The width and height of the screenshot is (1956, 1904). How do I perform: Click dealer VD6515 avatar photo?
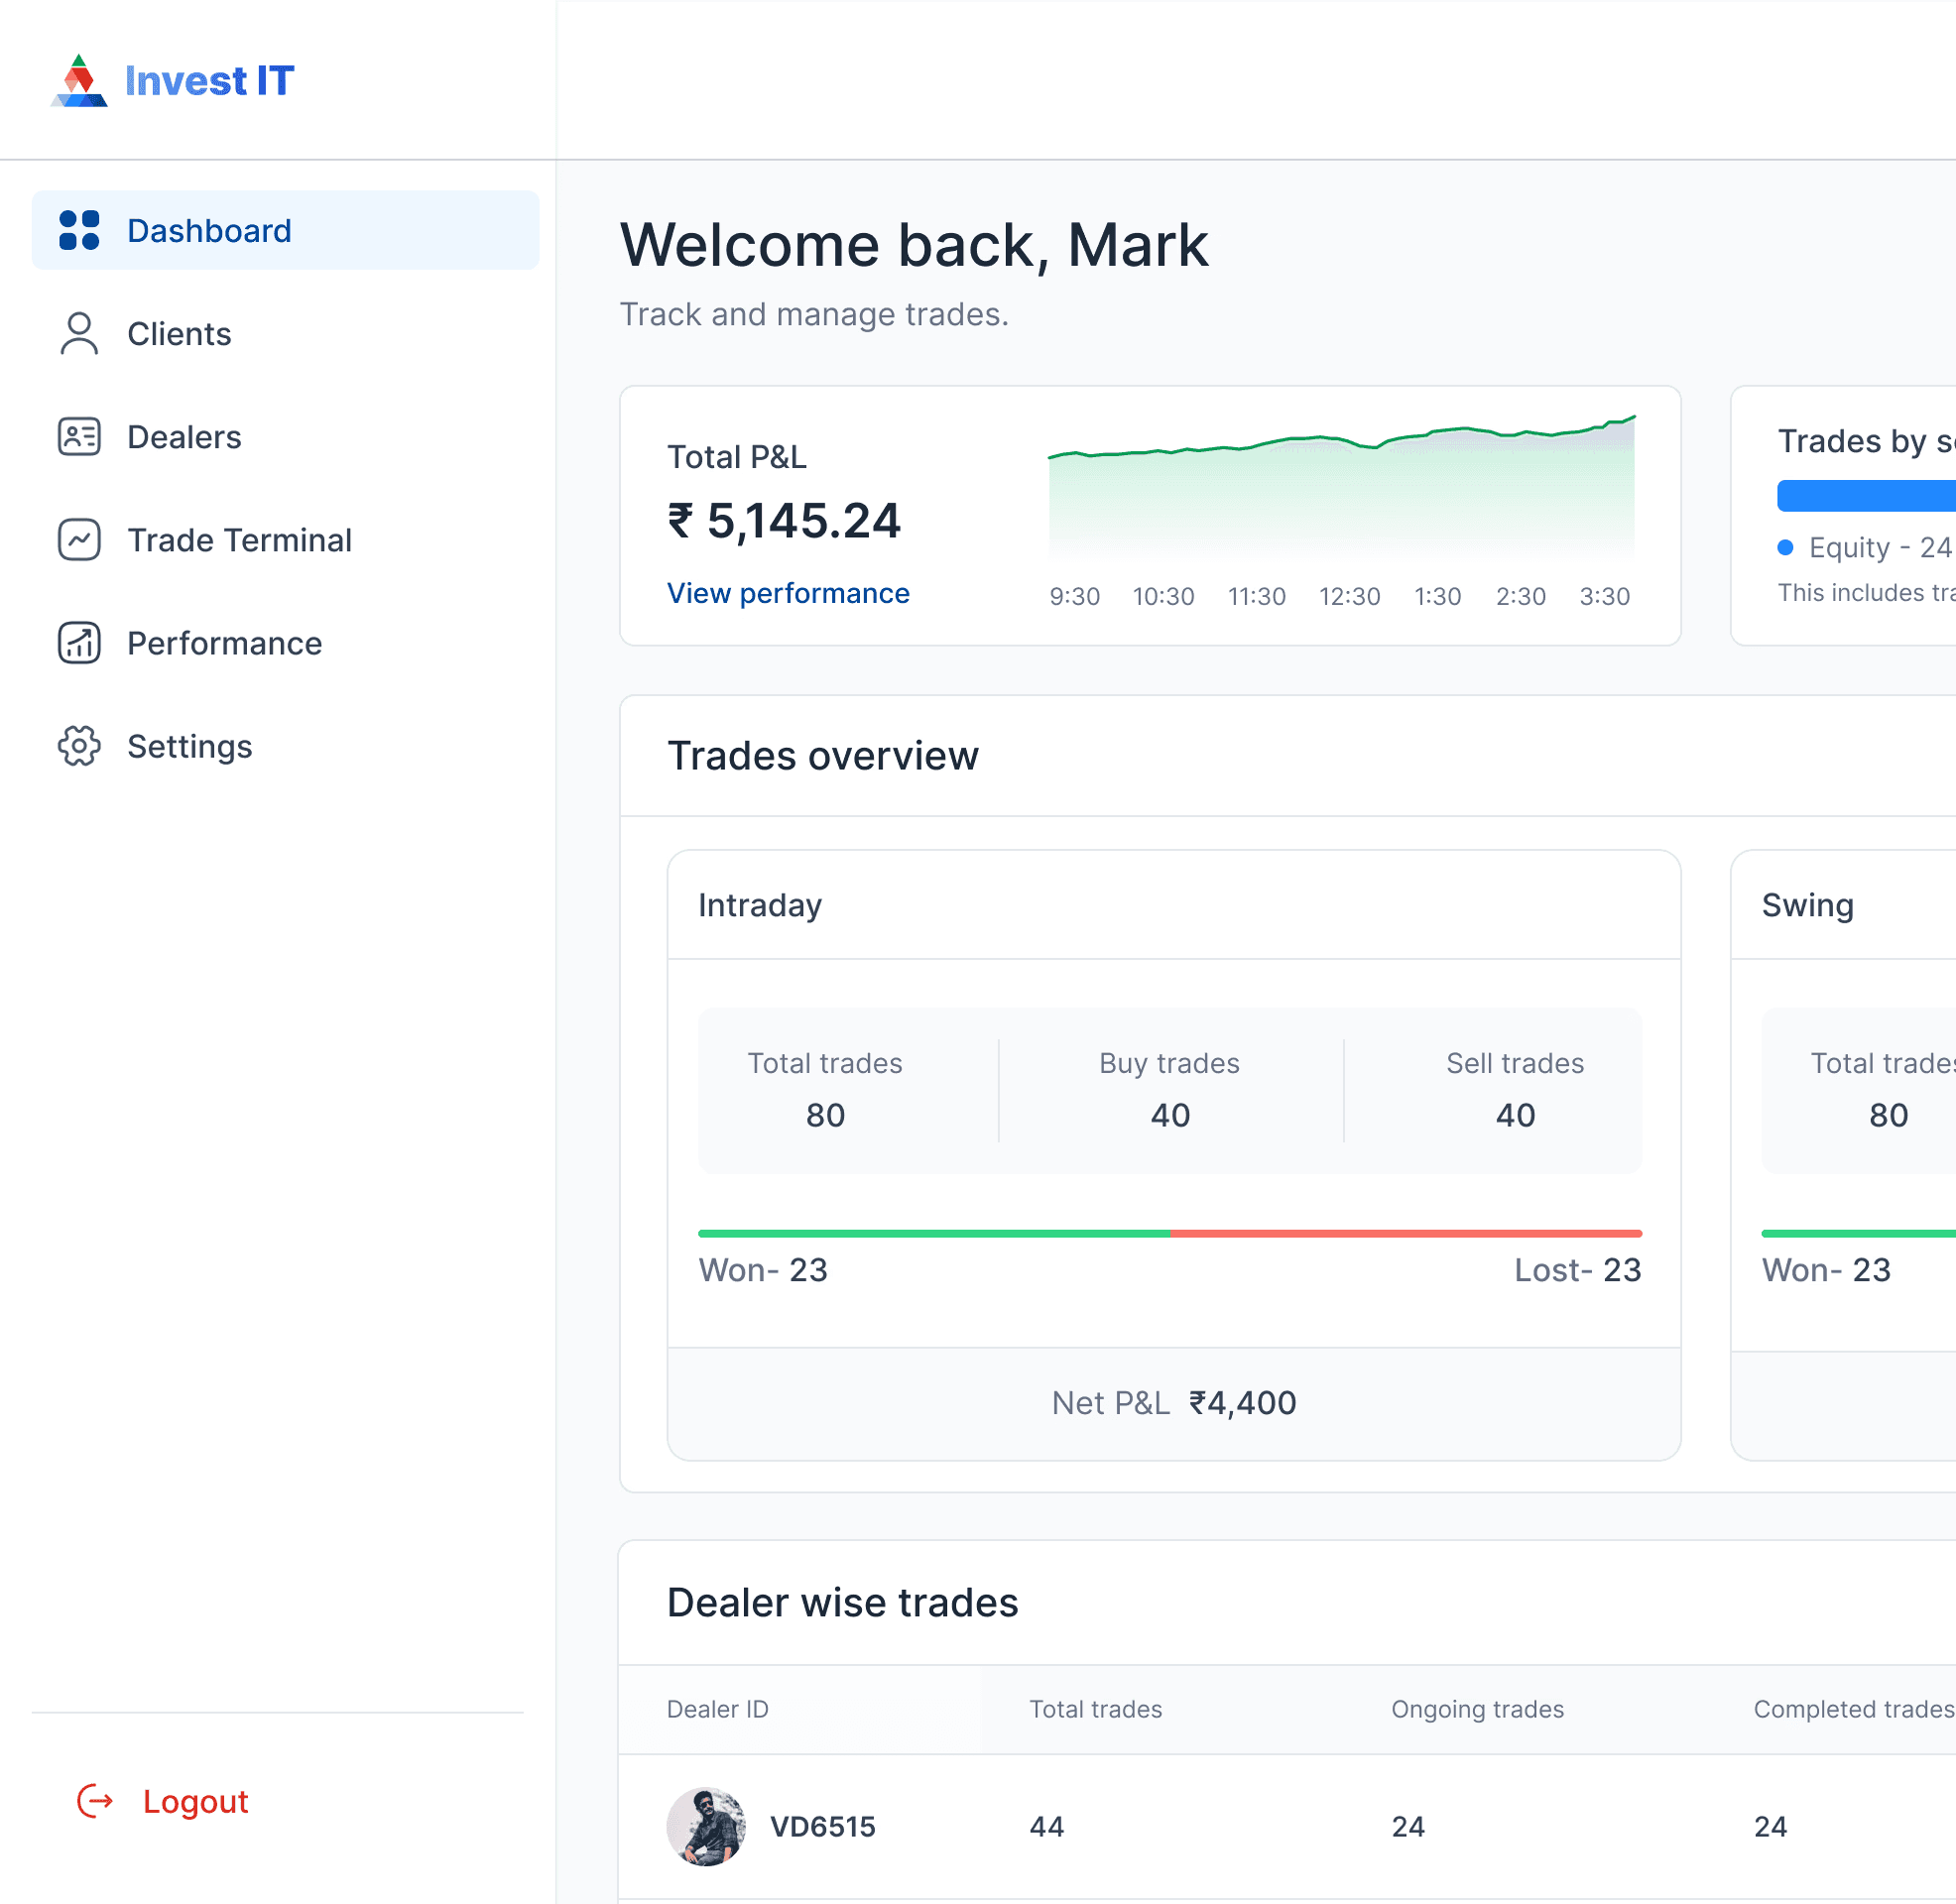click(x=706, y=1826)
